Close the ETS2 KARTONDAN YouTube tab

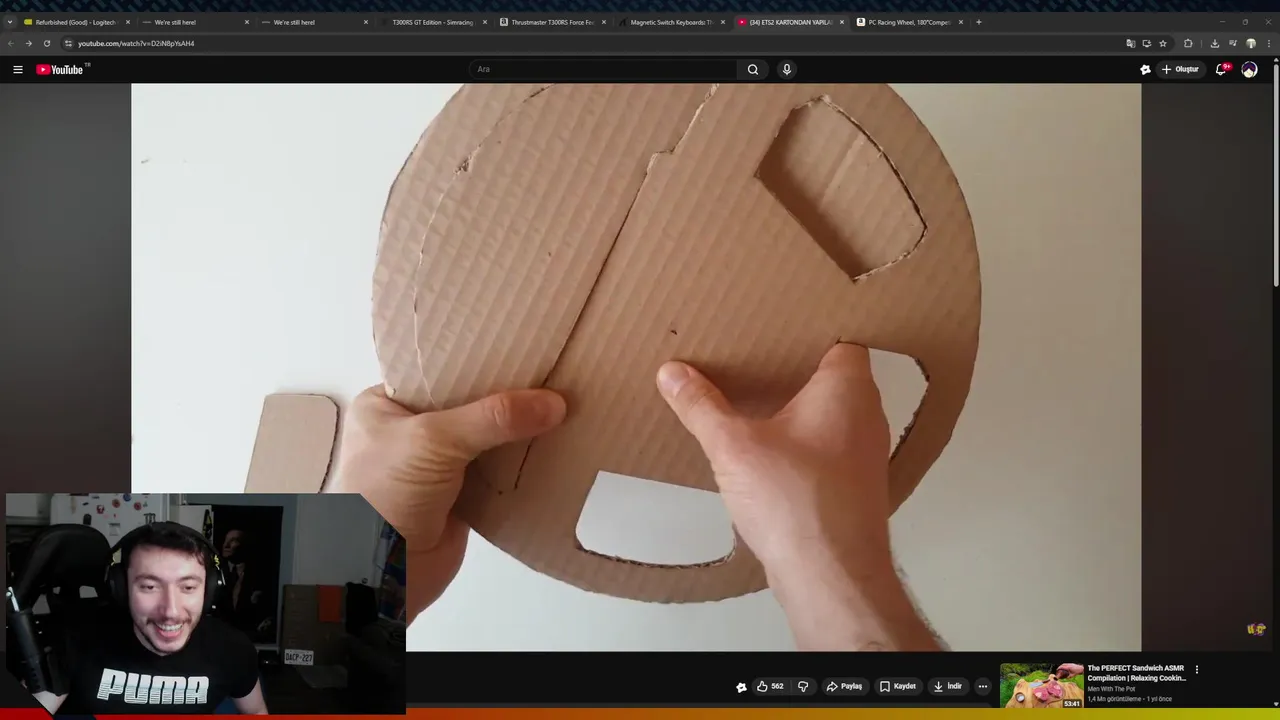coord(842,22)
